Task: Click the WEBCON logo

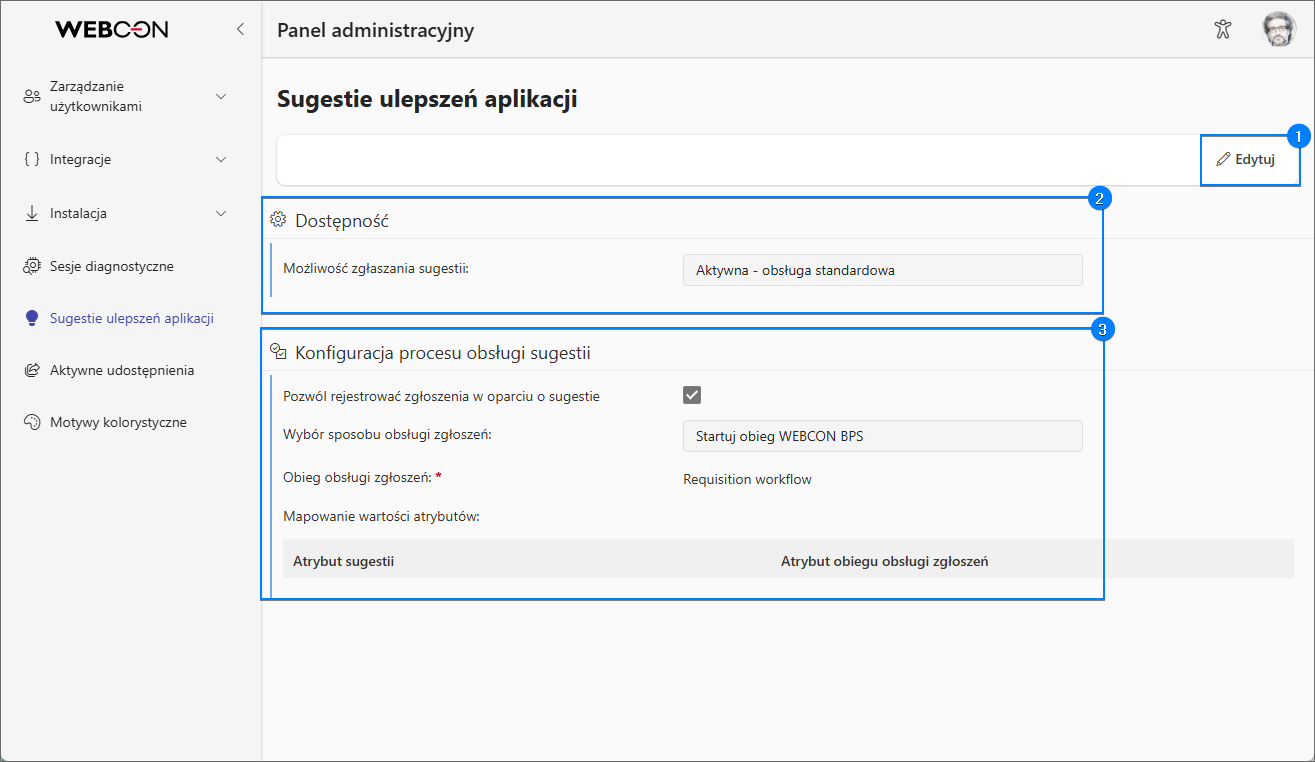Action: point(111,30)
